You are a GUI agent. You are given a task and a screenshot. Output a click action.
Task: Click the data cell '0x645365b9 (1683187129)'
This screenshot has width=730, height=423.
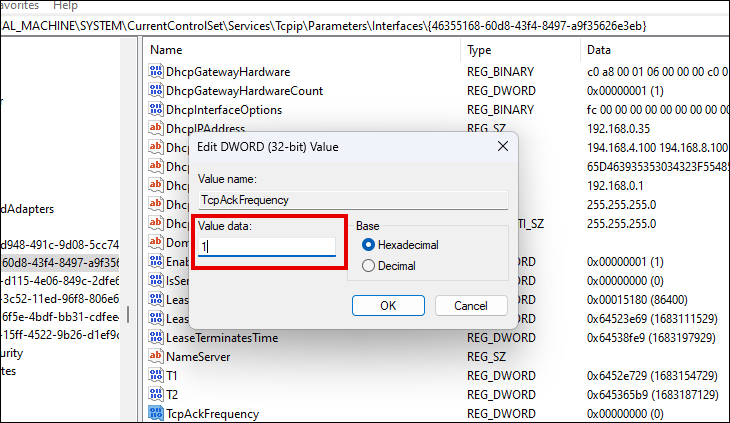[653, 395]
